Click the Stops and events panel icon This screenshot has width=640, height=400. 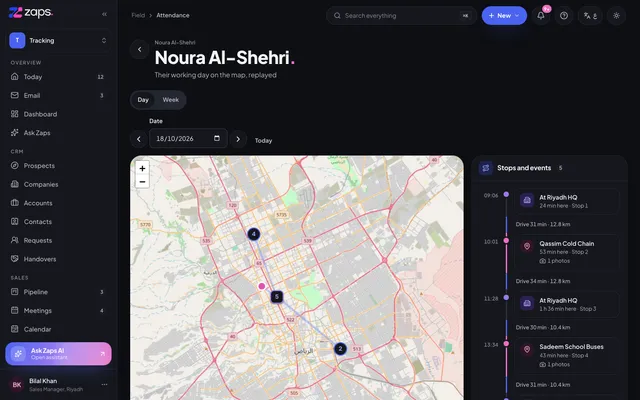[486, 168]
